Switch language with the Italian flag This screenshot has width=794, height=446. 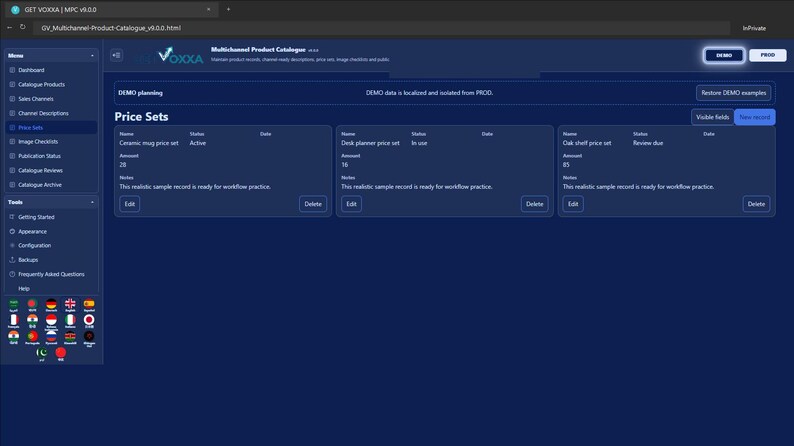point(70,321)
